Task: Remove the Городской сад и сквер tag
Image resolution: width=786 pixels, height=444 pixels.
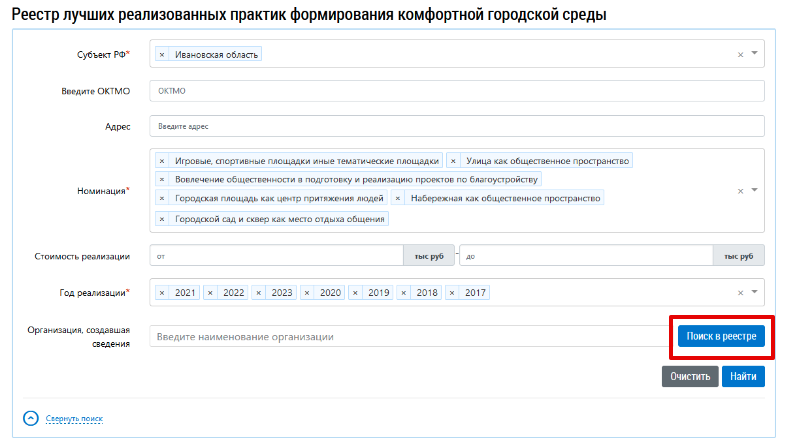Action: click(162, 218)
